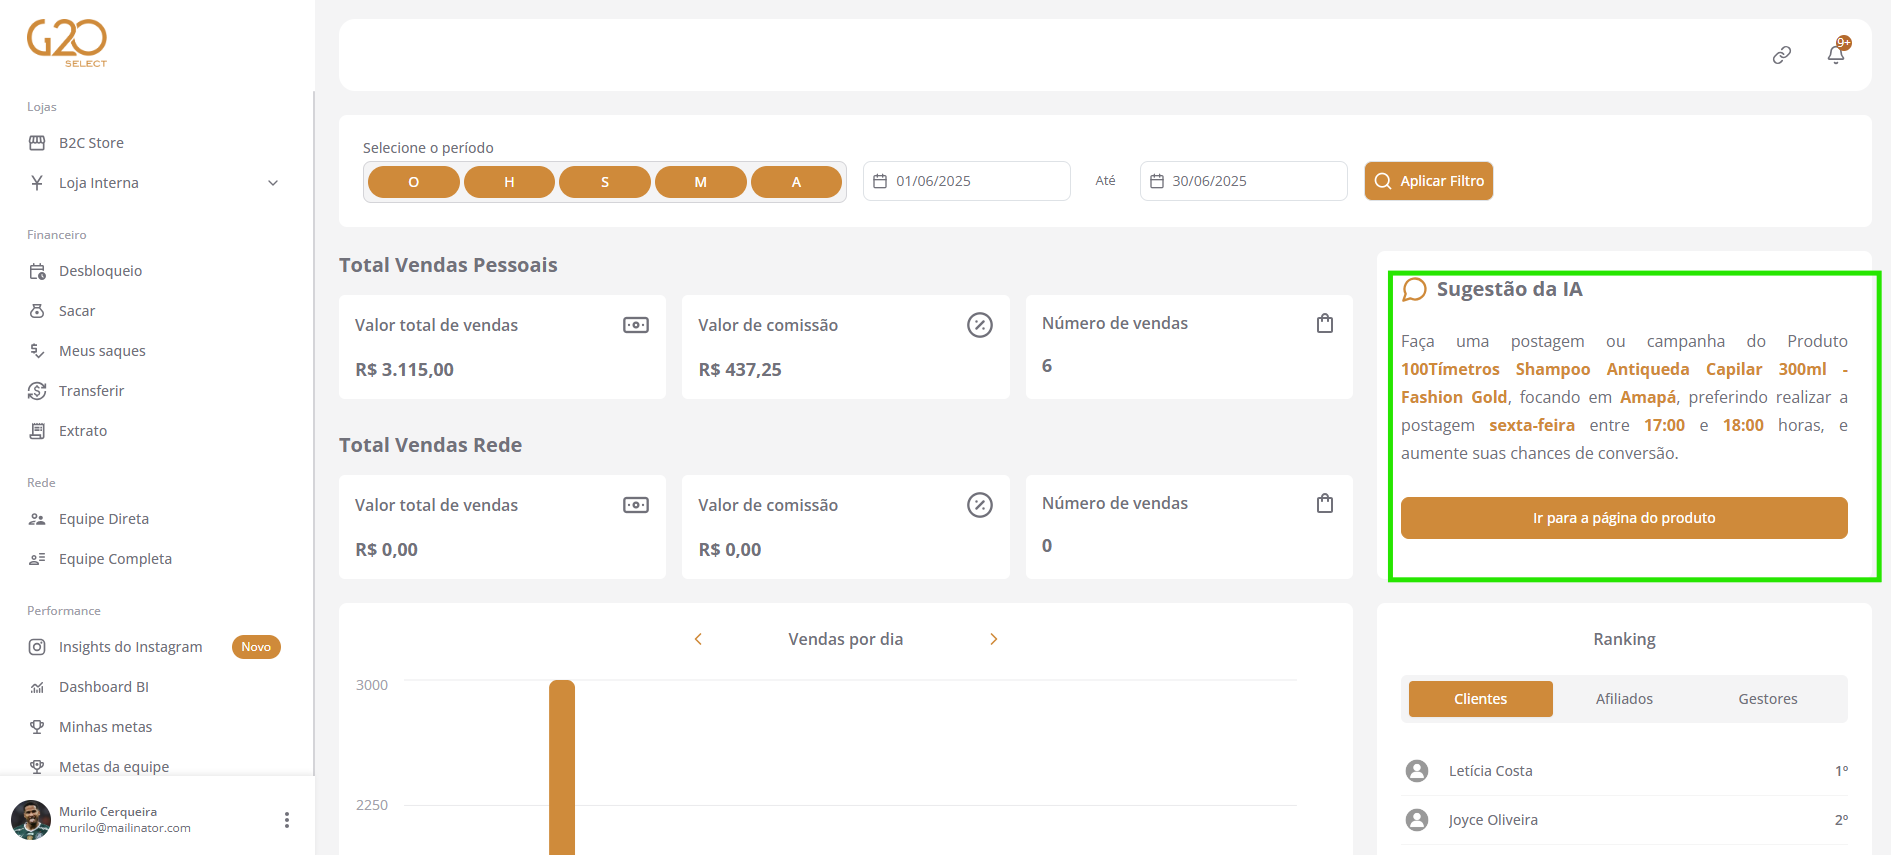Click the Letícia Costa ranking name
This screenshot has height=855, width=1891.
(x=1490, y=771)
